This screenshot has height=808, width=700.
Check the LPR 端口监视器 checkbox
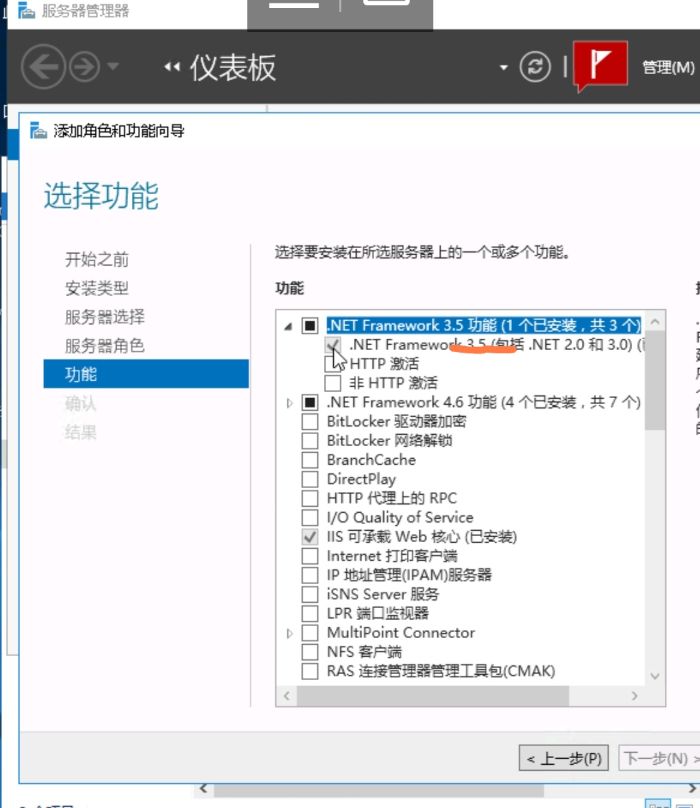point(310,613)
